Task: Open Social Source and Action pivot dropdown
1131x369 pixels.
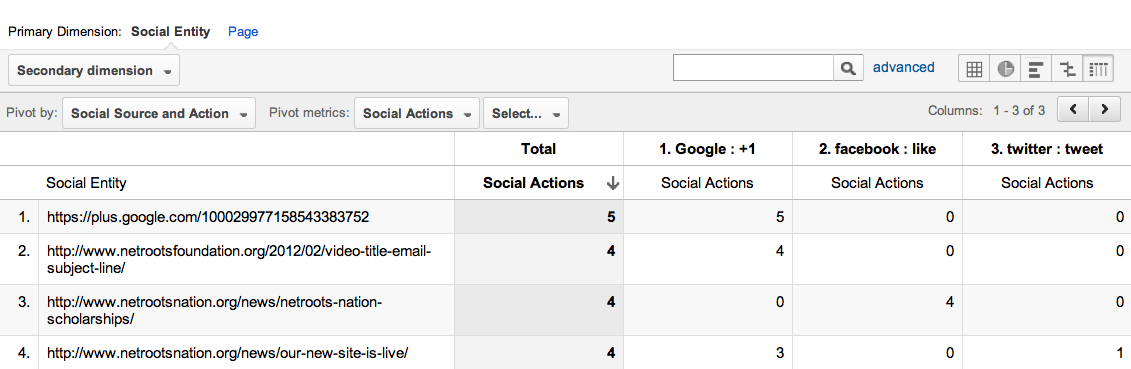Action: (159, 114)
